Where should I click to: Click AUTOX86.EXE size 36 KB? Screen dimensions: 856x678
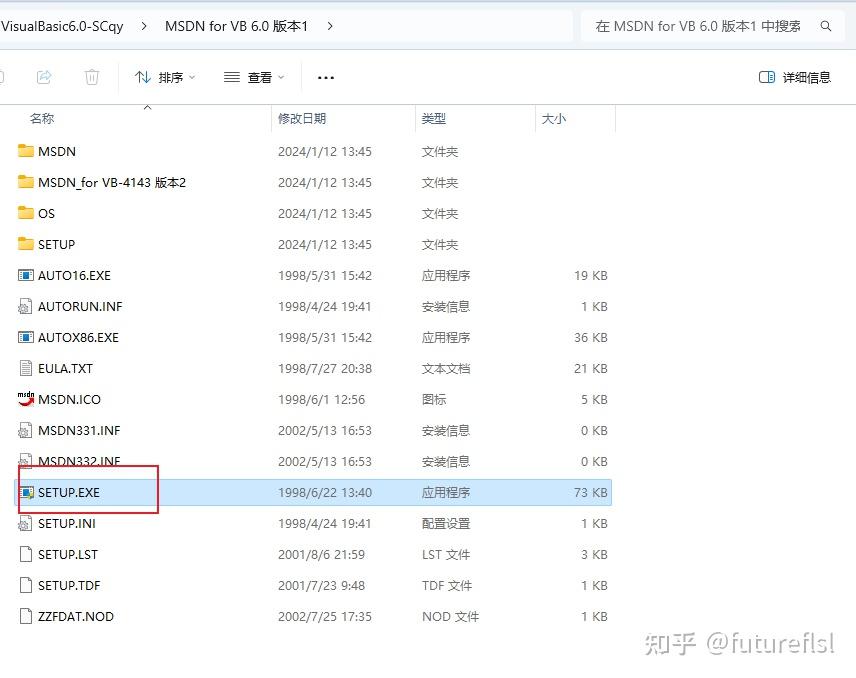pyautogui.click(x=591, y=338)
